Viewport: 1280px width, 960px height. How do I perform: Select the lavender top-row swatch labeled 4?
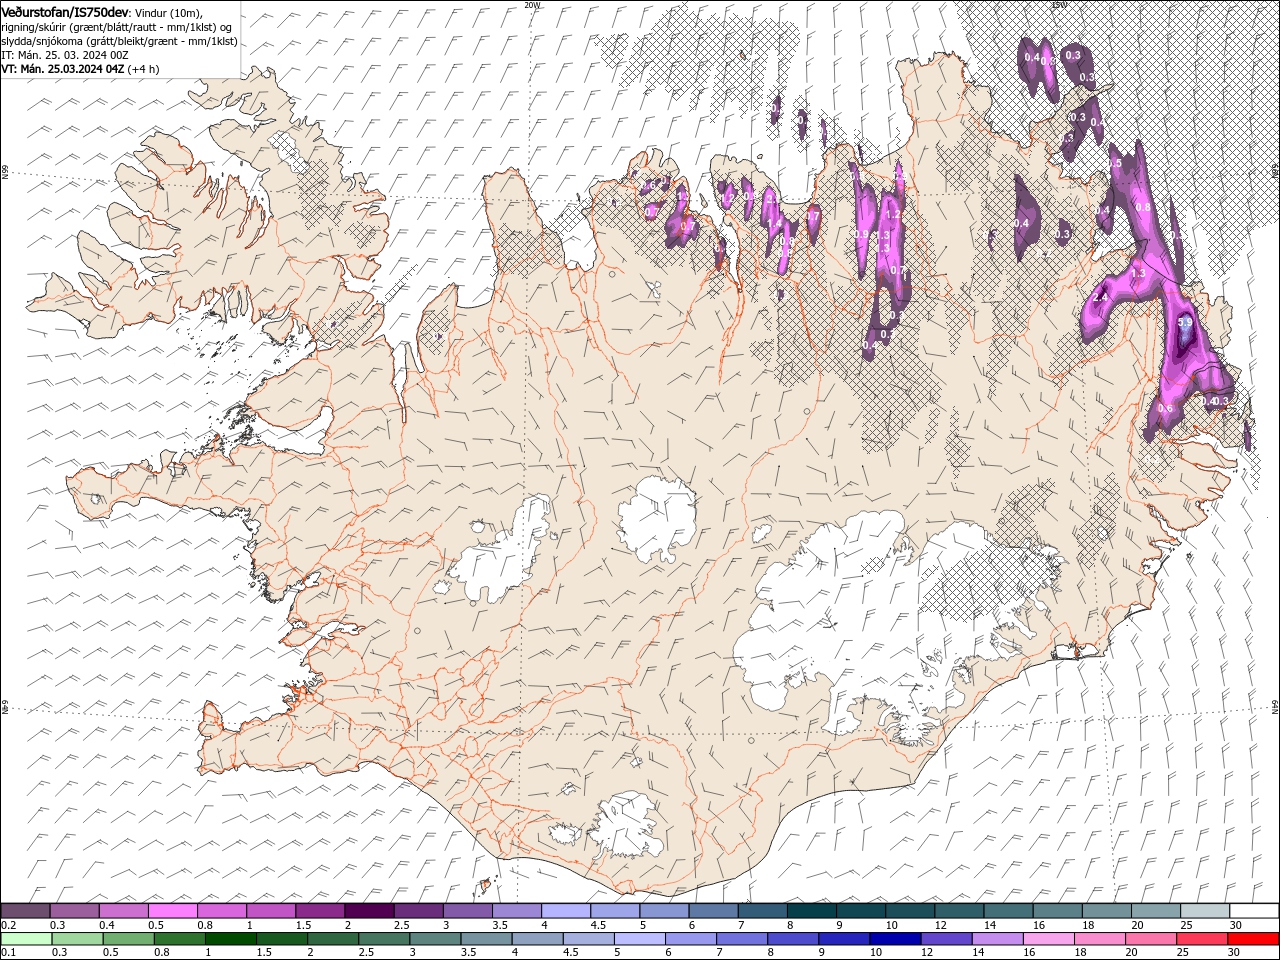tap(565, 910)
